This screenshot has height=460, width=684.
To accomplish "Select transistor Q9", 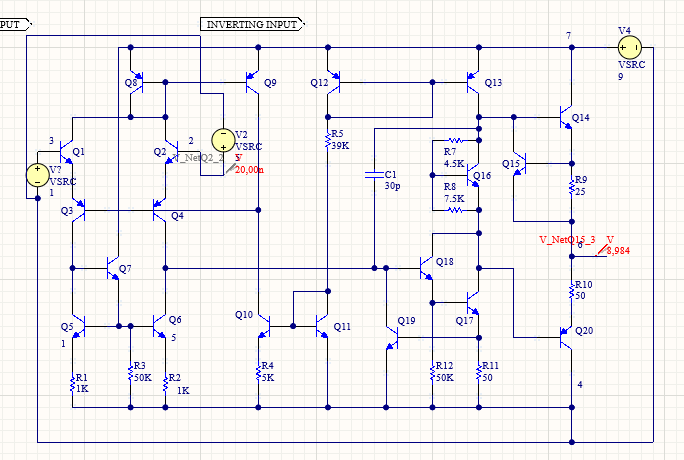I will [252, 82].
